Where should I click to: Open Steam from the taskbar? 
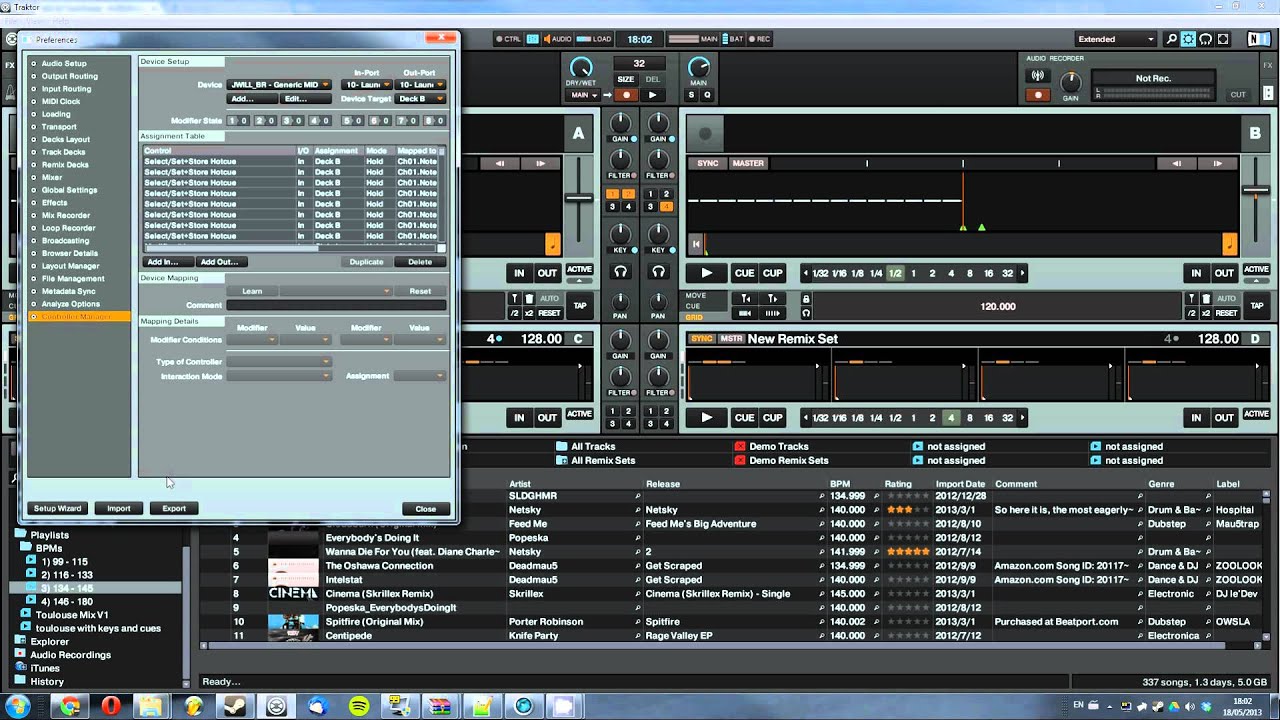pos(235,706)
